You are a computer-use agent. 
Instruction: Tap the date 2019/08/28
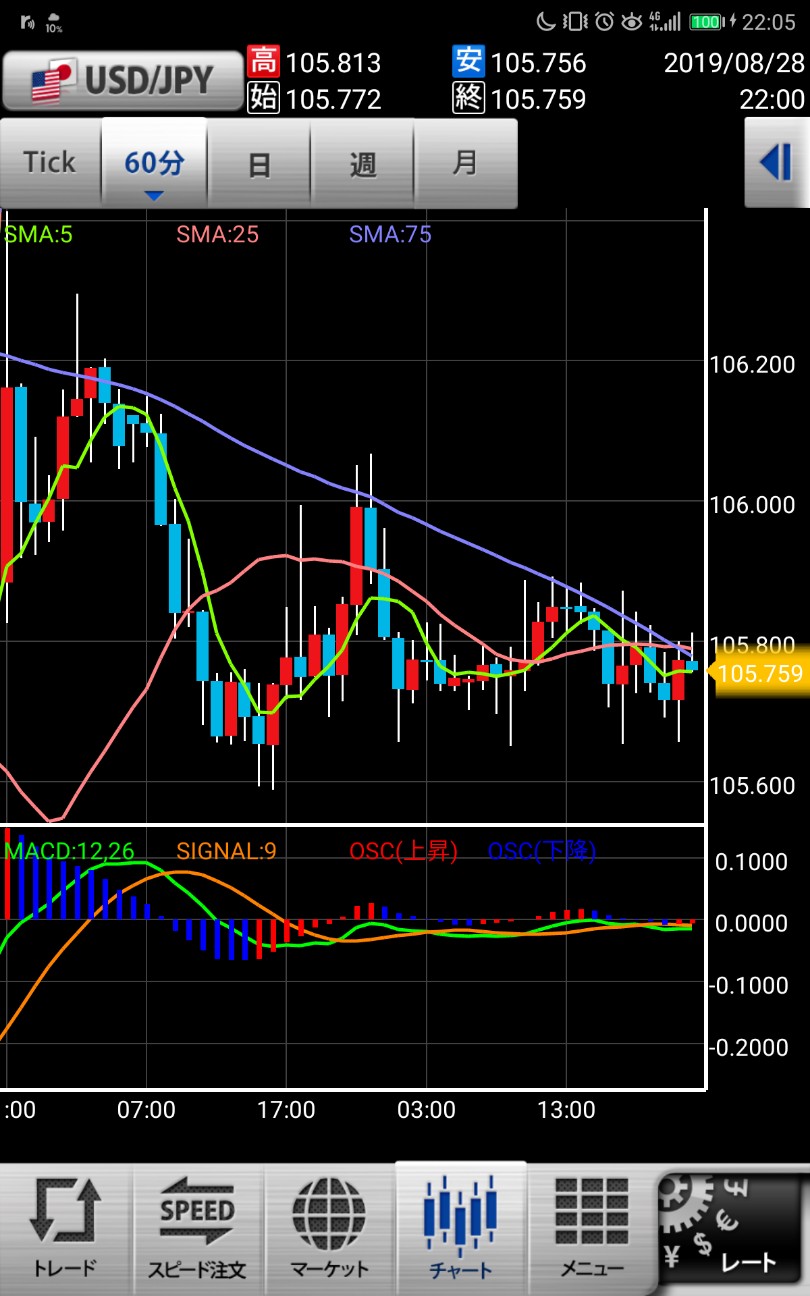(x=734, y=64)
